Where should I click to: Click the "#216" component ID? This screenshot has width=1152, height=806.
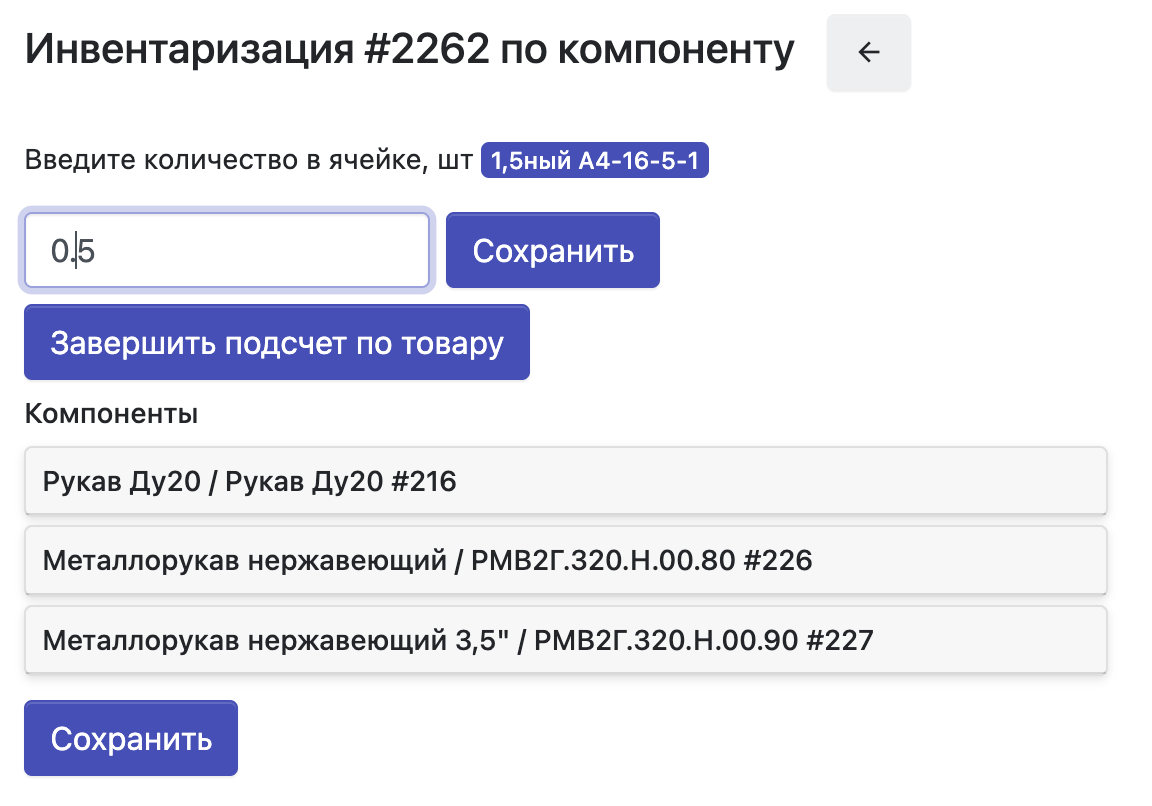[423, 482]
